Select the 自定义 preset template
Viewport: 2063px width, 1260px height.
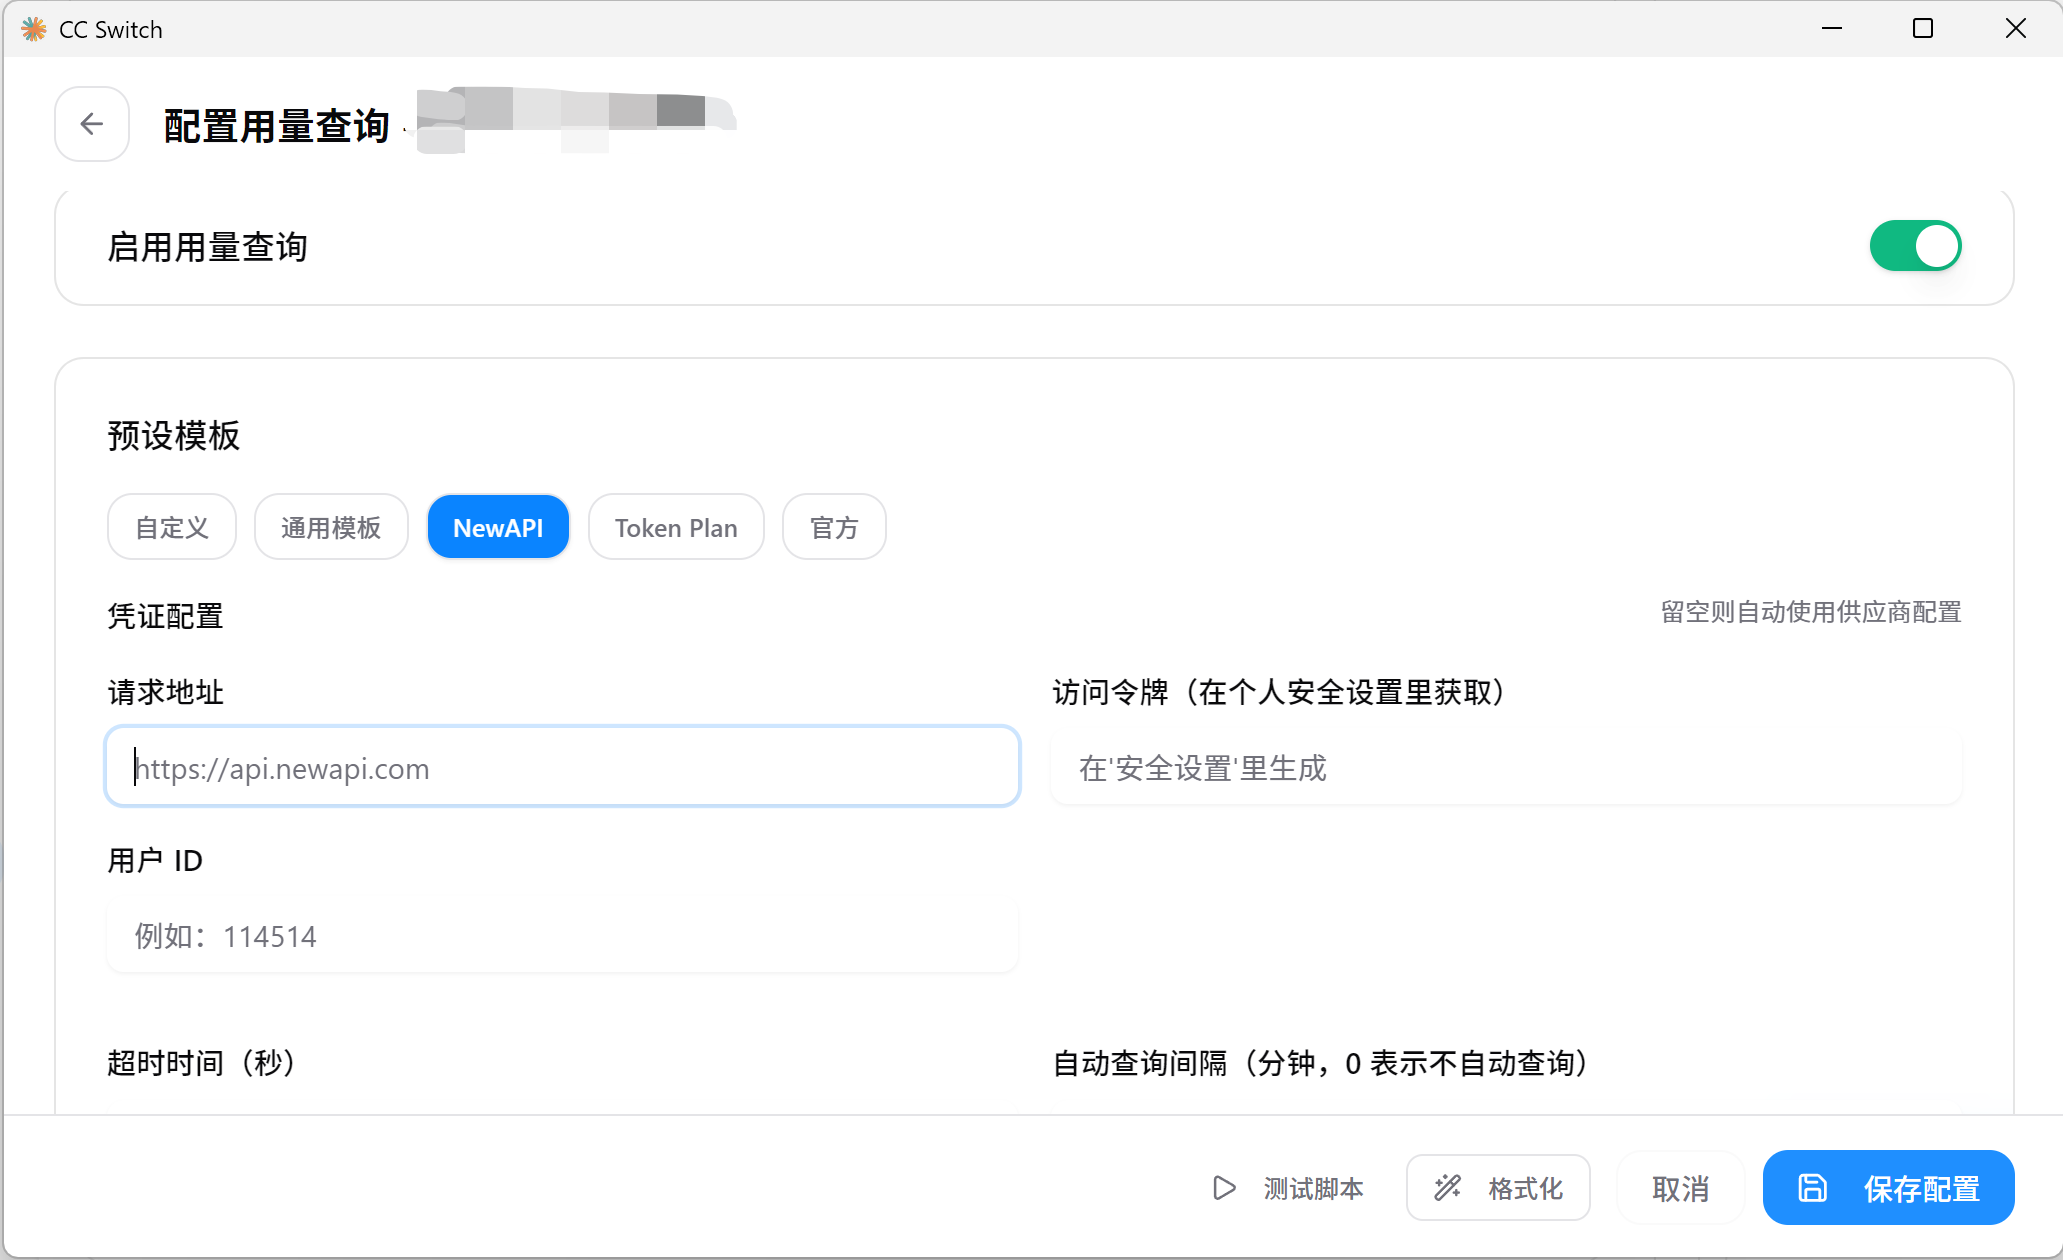[172, 527]
